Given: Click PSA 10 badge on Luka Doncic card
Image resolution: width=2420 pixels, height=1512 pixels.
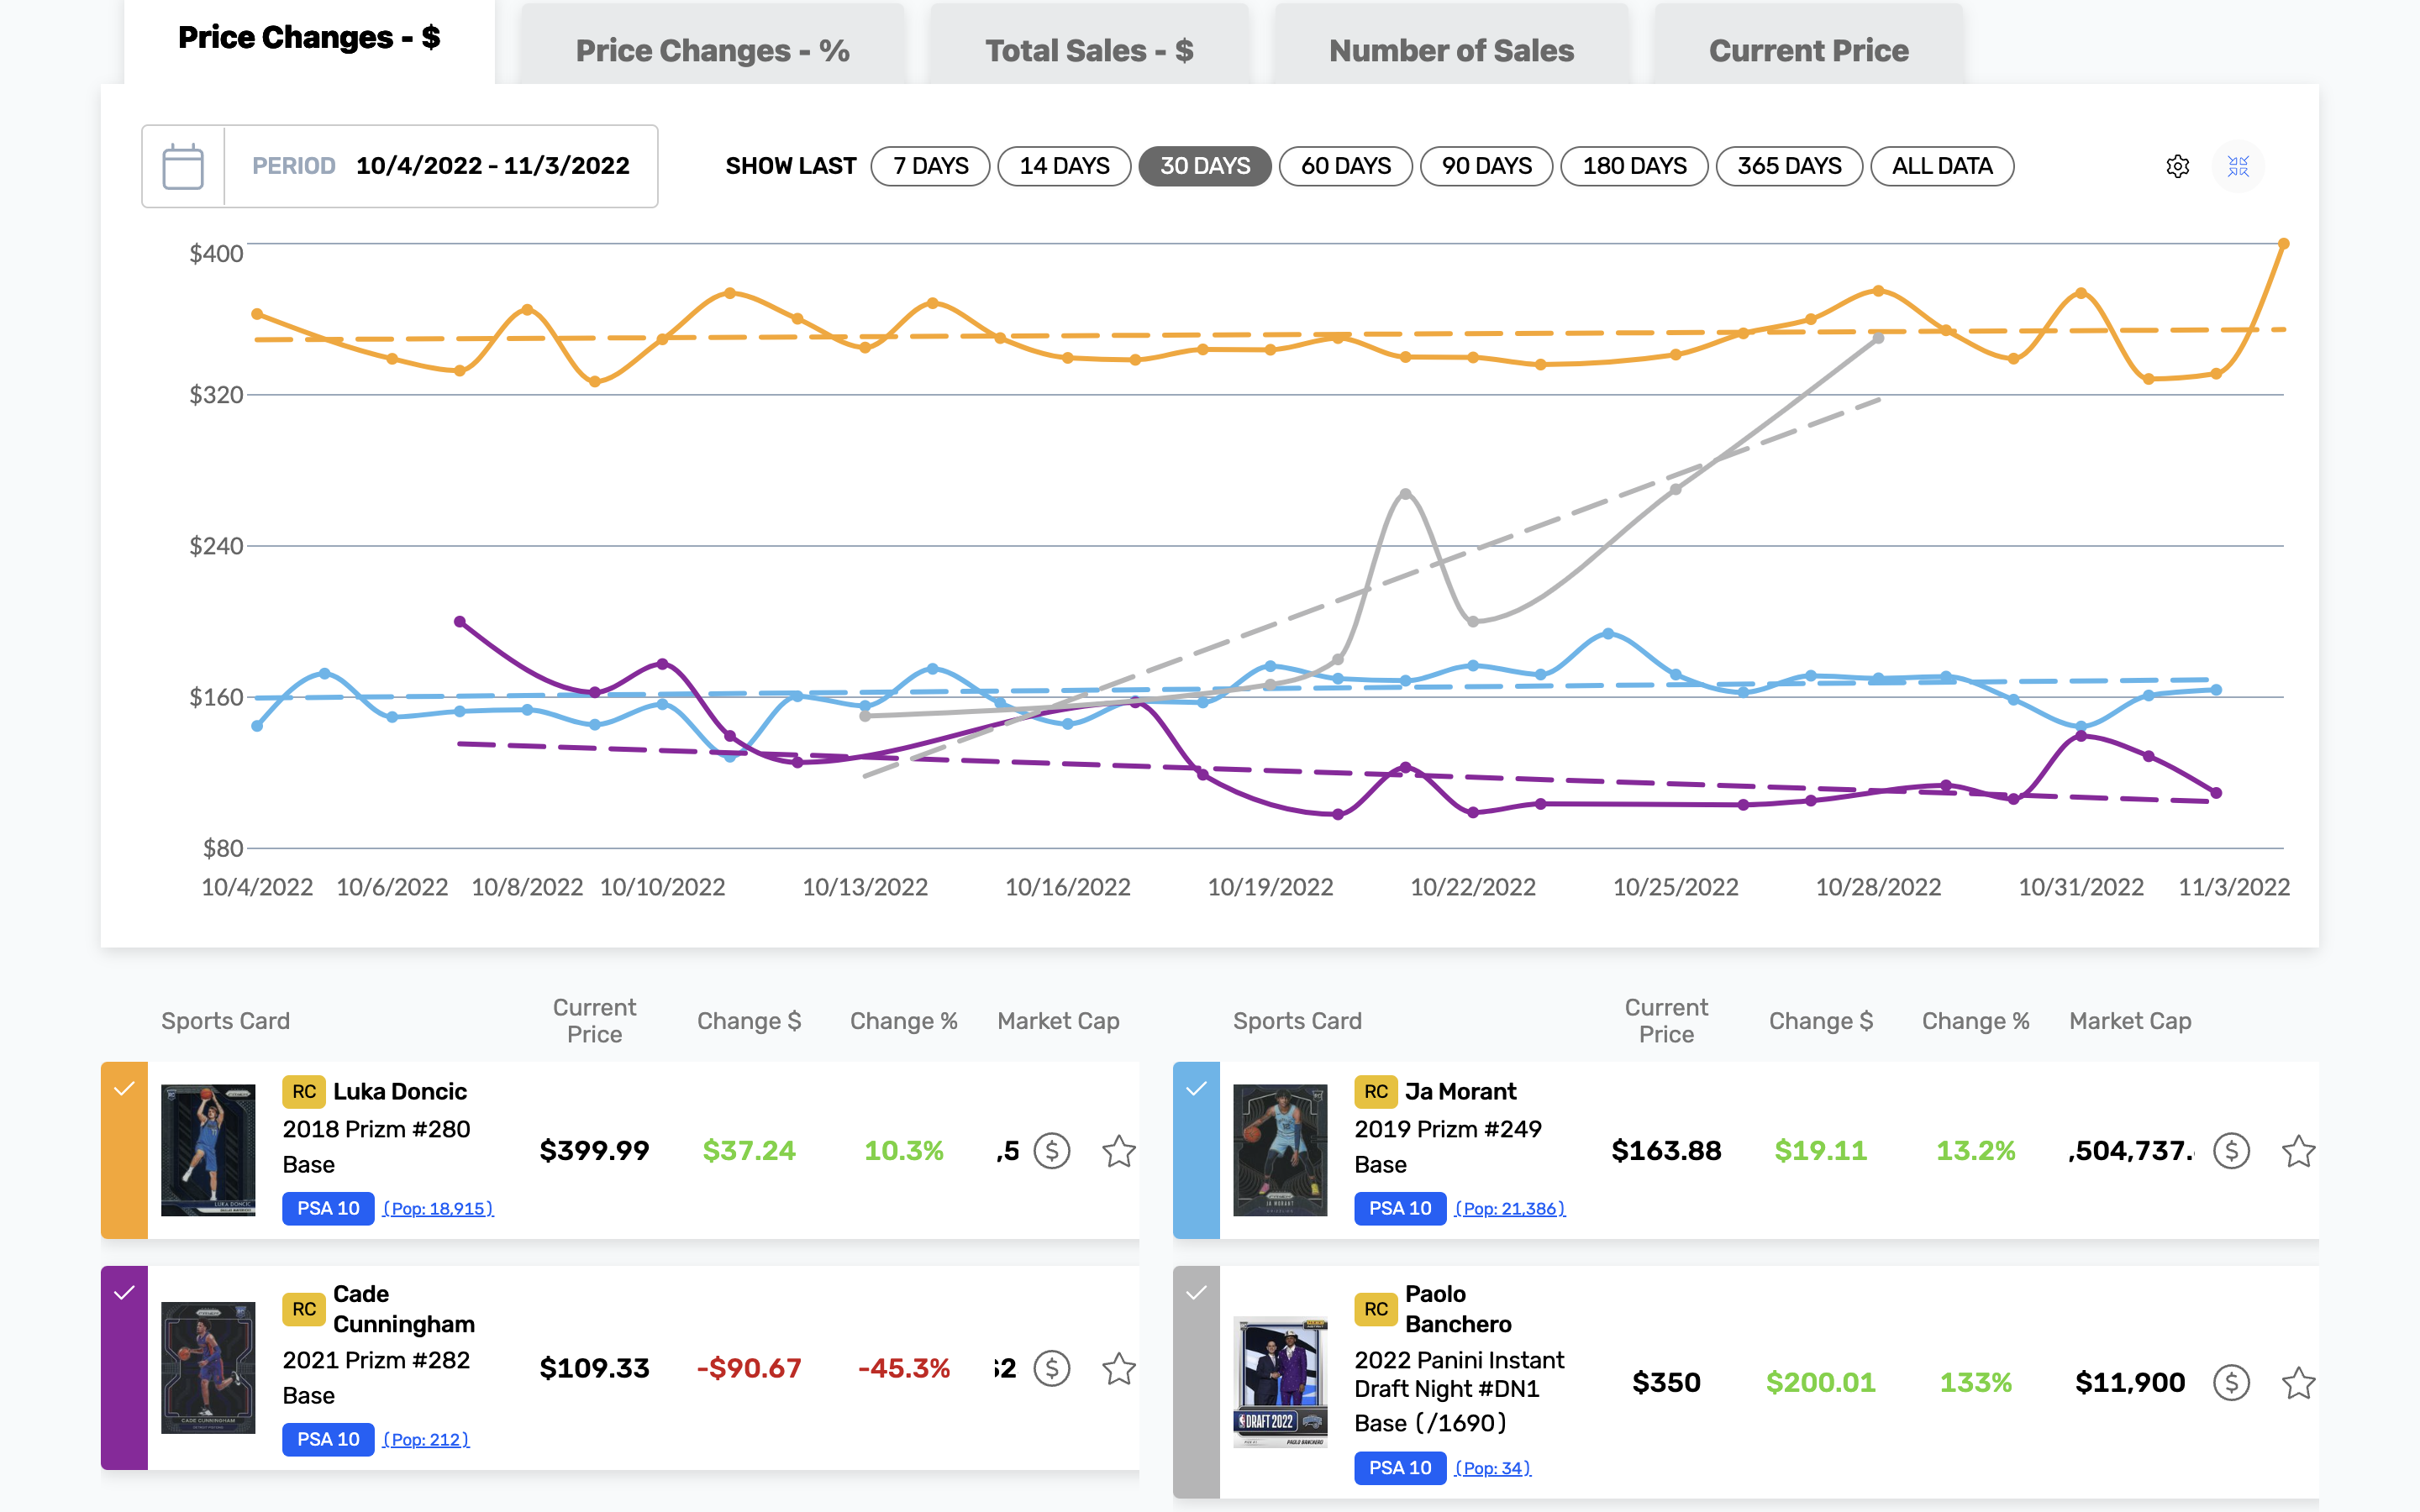Looking at the screenshot, I should [x=328, y=1209].
